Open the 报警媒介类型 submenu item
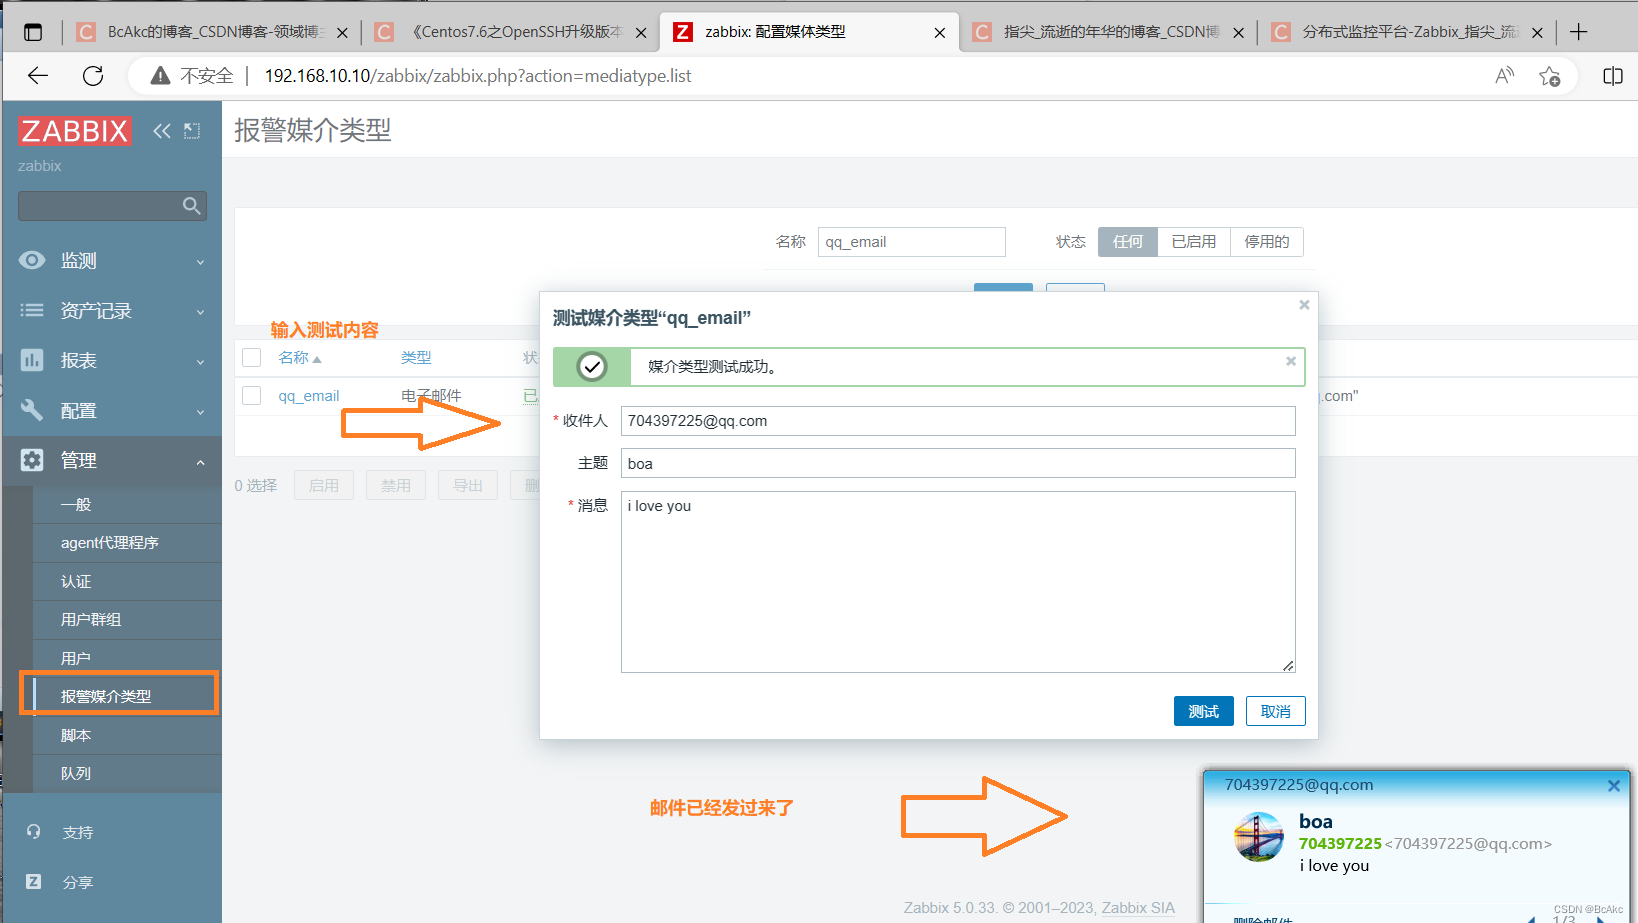The width and height of the screenshot is (1638, 923). (127, 696)
